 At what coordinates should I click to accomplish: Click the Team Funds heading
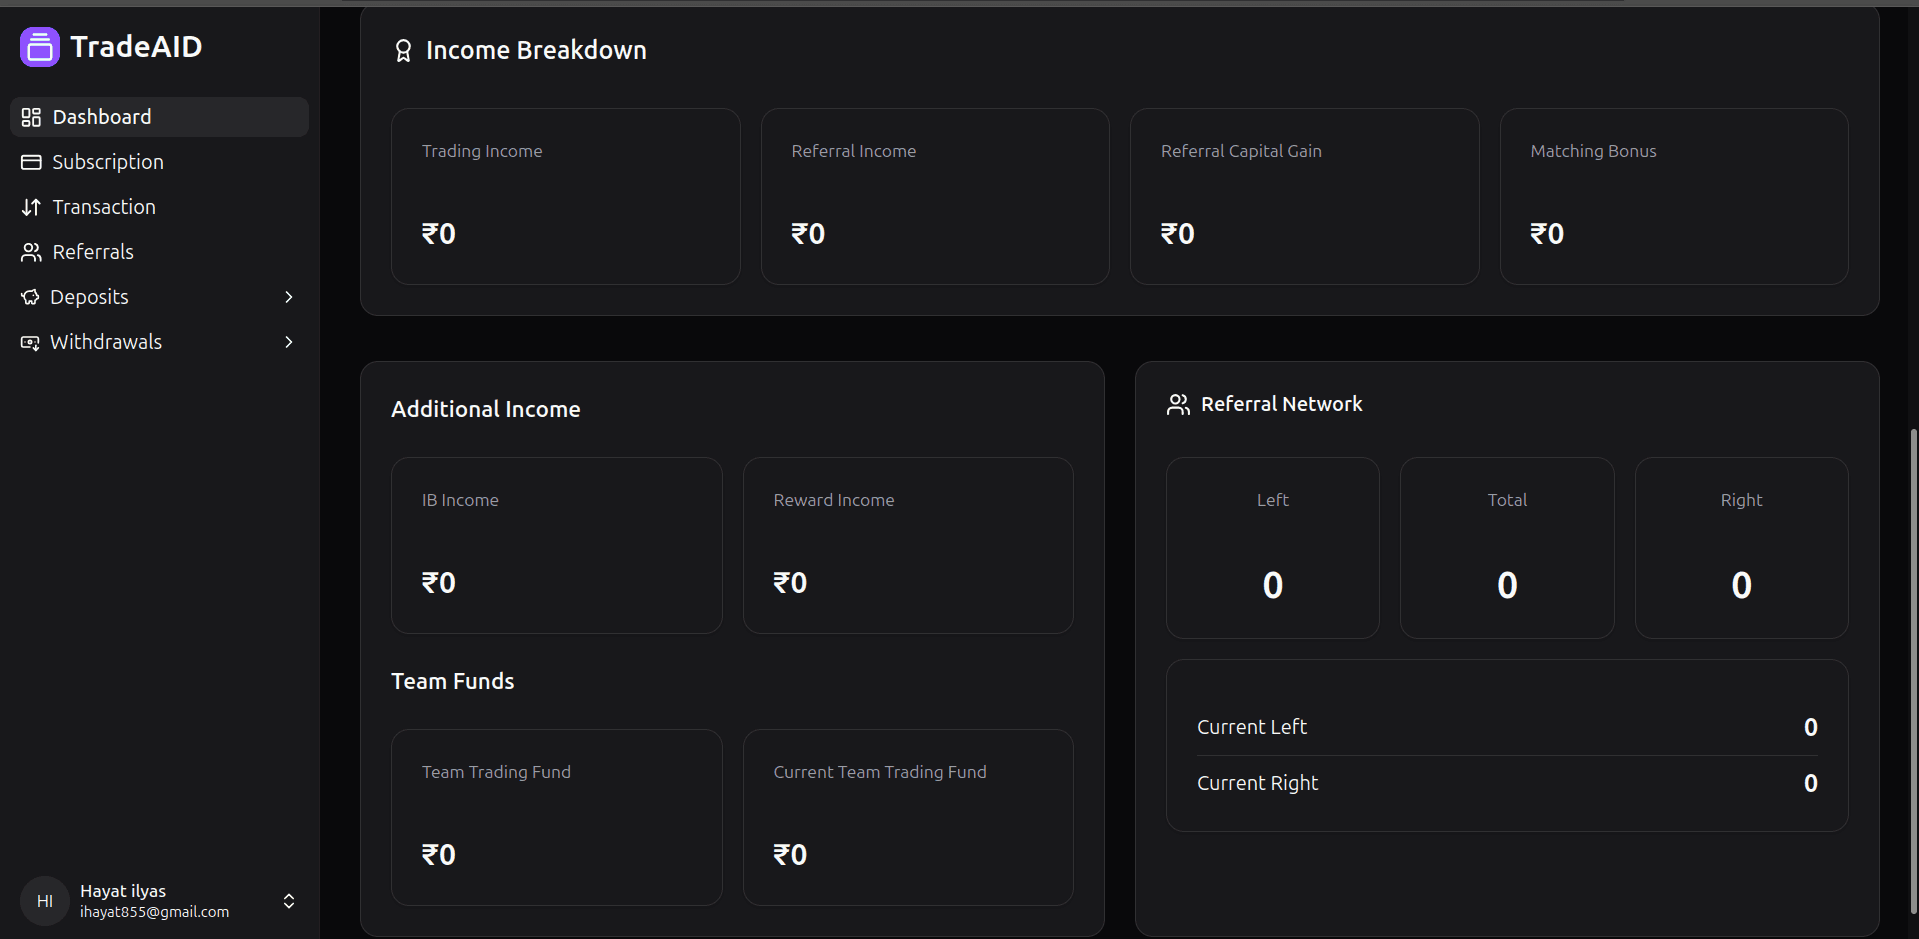pos(453,681)
